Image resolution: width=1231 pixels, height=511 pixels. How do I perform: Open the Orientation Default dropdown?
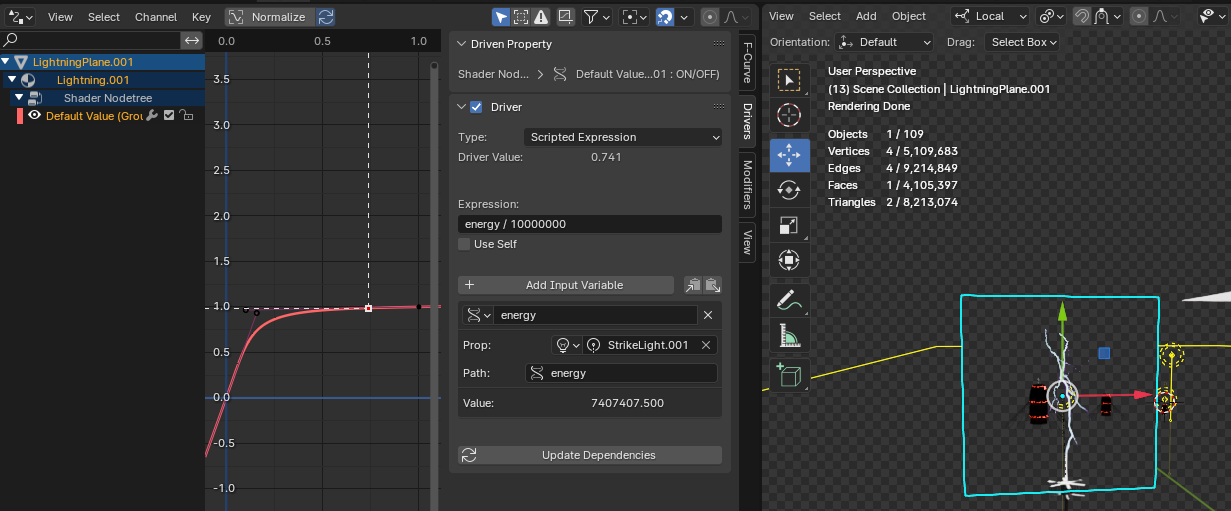(x=885, y=42)
